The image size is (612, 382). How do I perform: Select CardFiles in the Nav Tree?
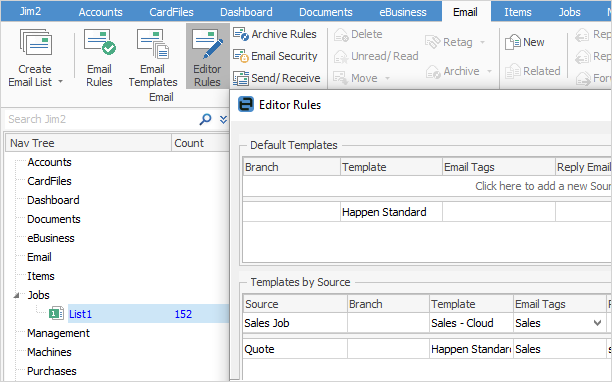[x=50, y=181]
